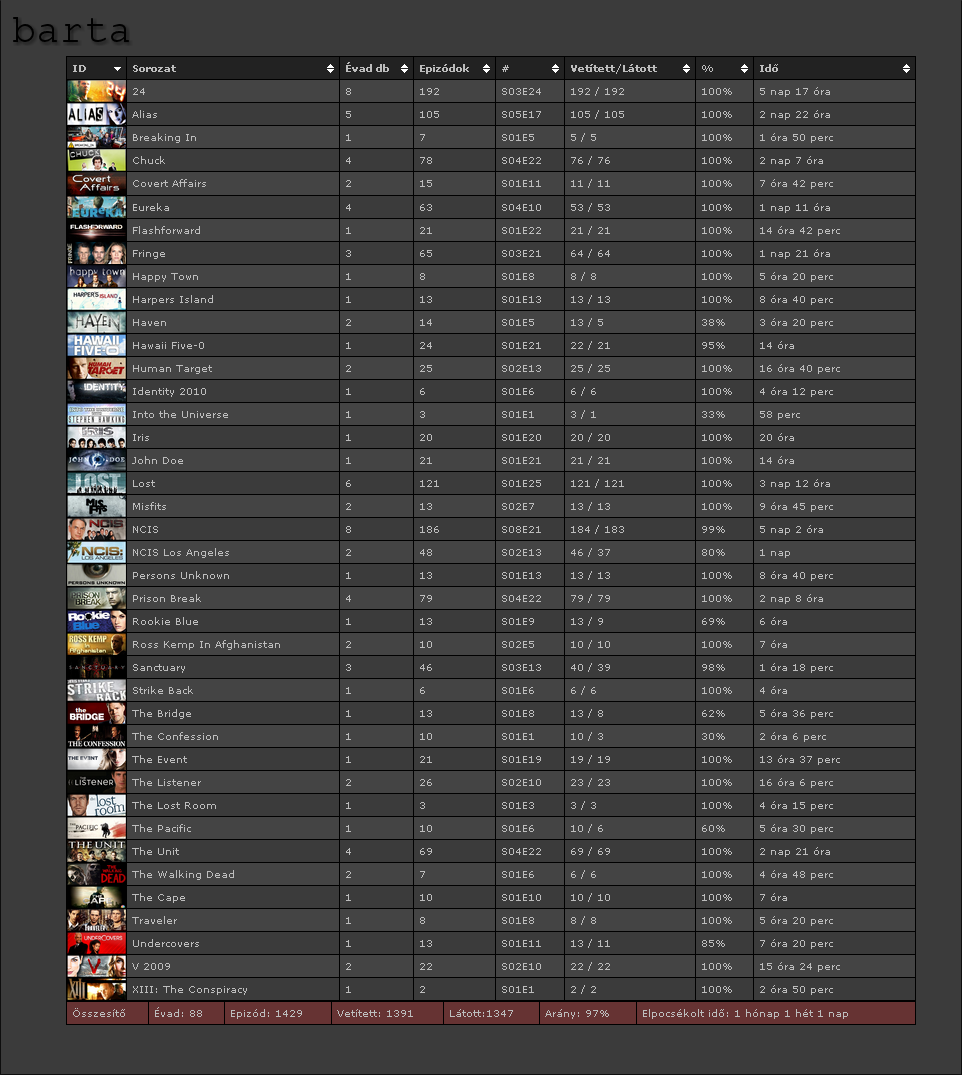This screenshot has height=1075, width=962.
Task: Click Hawaii Five-0 row 22 / 21 cell
Action: [629, 346]
